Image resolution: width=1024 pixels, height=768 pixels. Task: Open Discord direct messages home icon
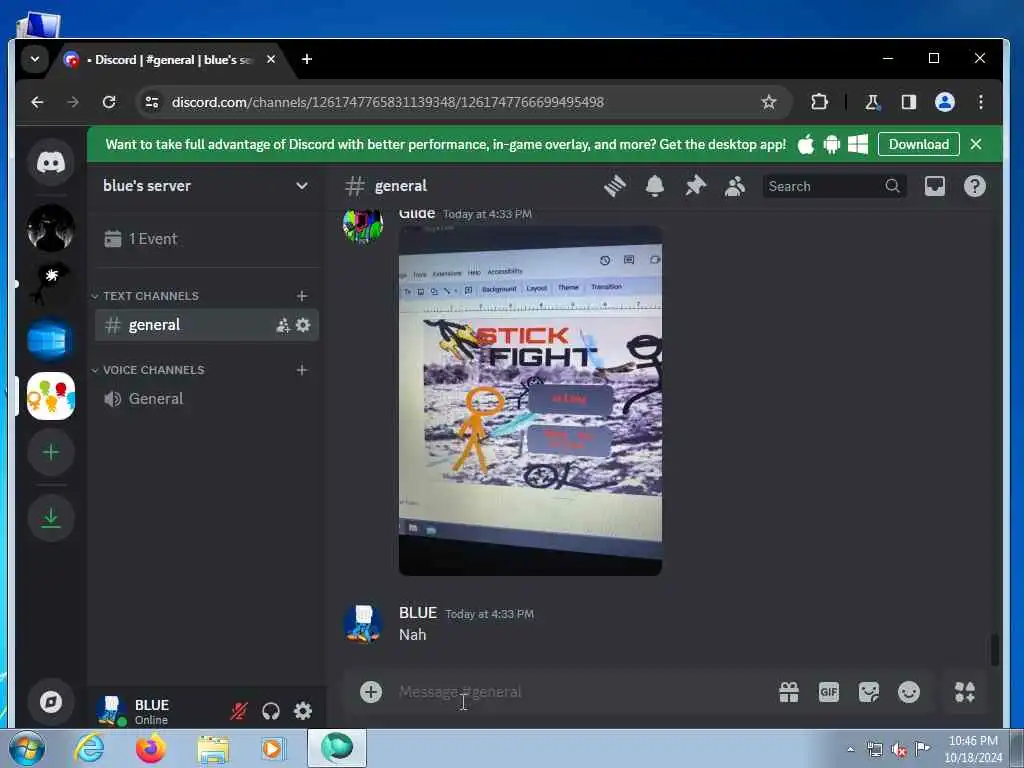(x=51, y=162)
